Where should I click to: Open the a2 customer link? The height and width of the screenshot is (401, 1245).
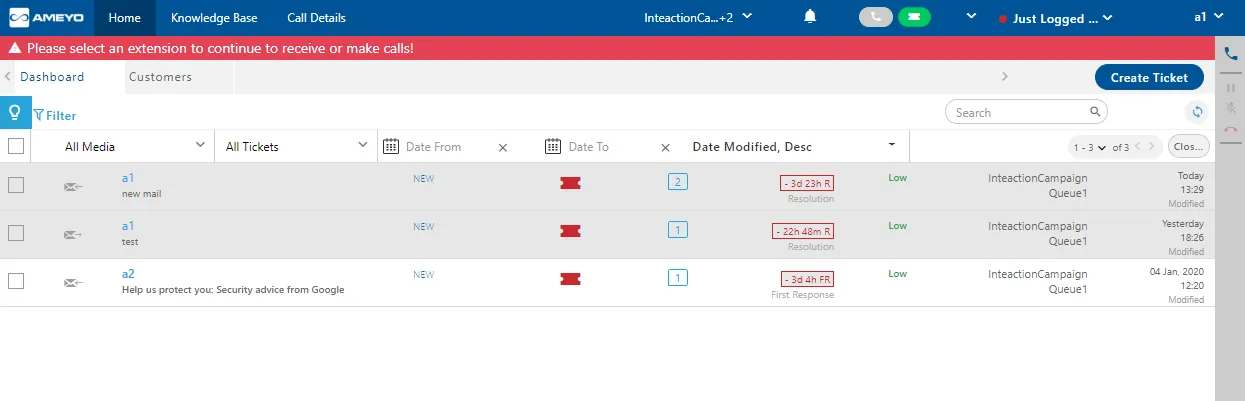coord(128,273)
